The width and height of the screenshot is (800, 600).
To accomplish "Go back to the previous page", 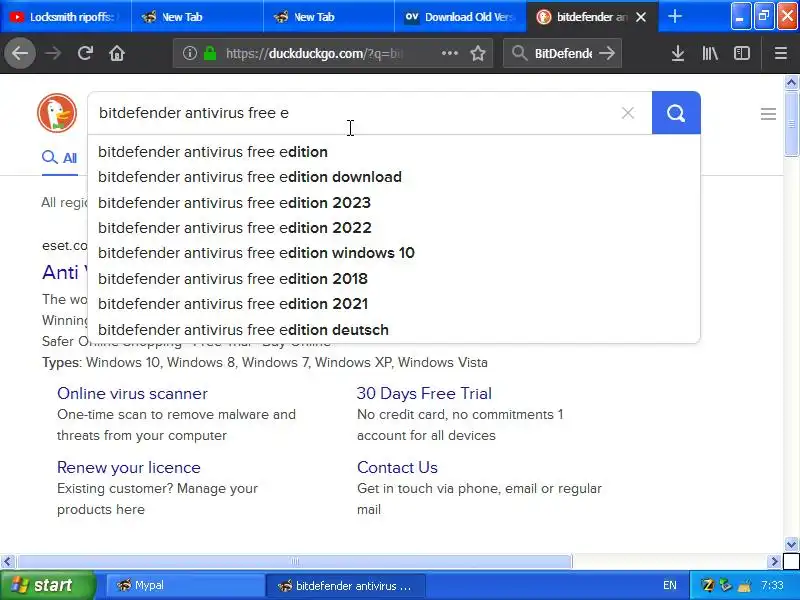I will click(x=20, y=53).
